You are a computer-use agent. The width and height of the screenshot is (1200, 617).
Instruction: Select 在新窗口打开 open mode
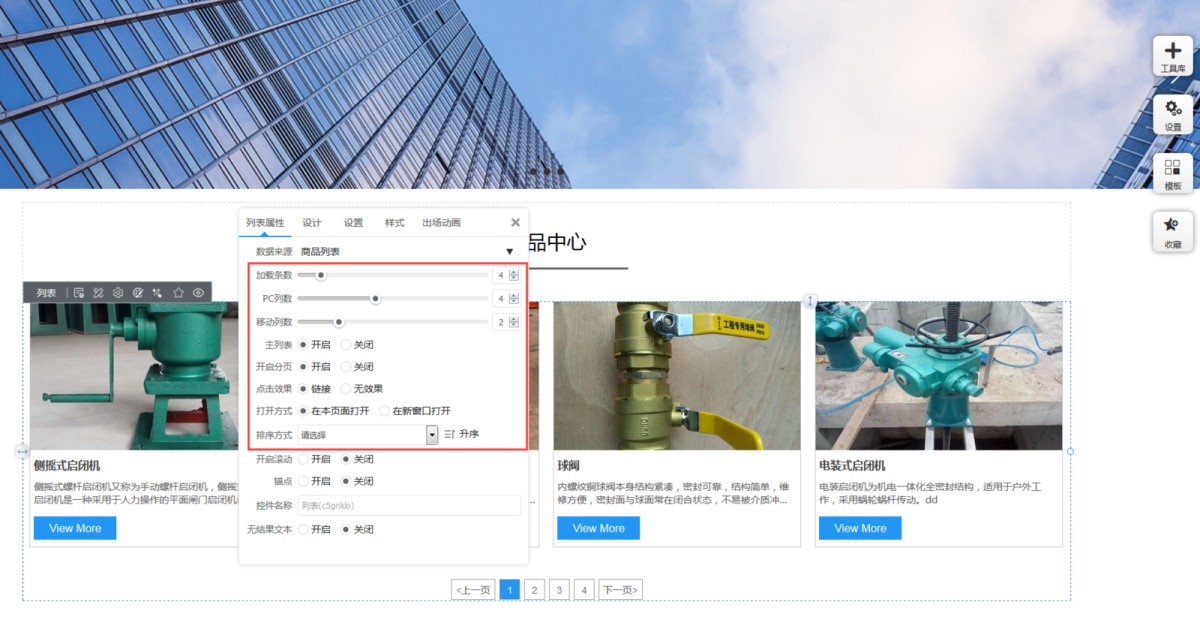coord(385,411)
